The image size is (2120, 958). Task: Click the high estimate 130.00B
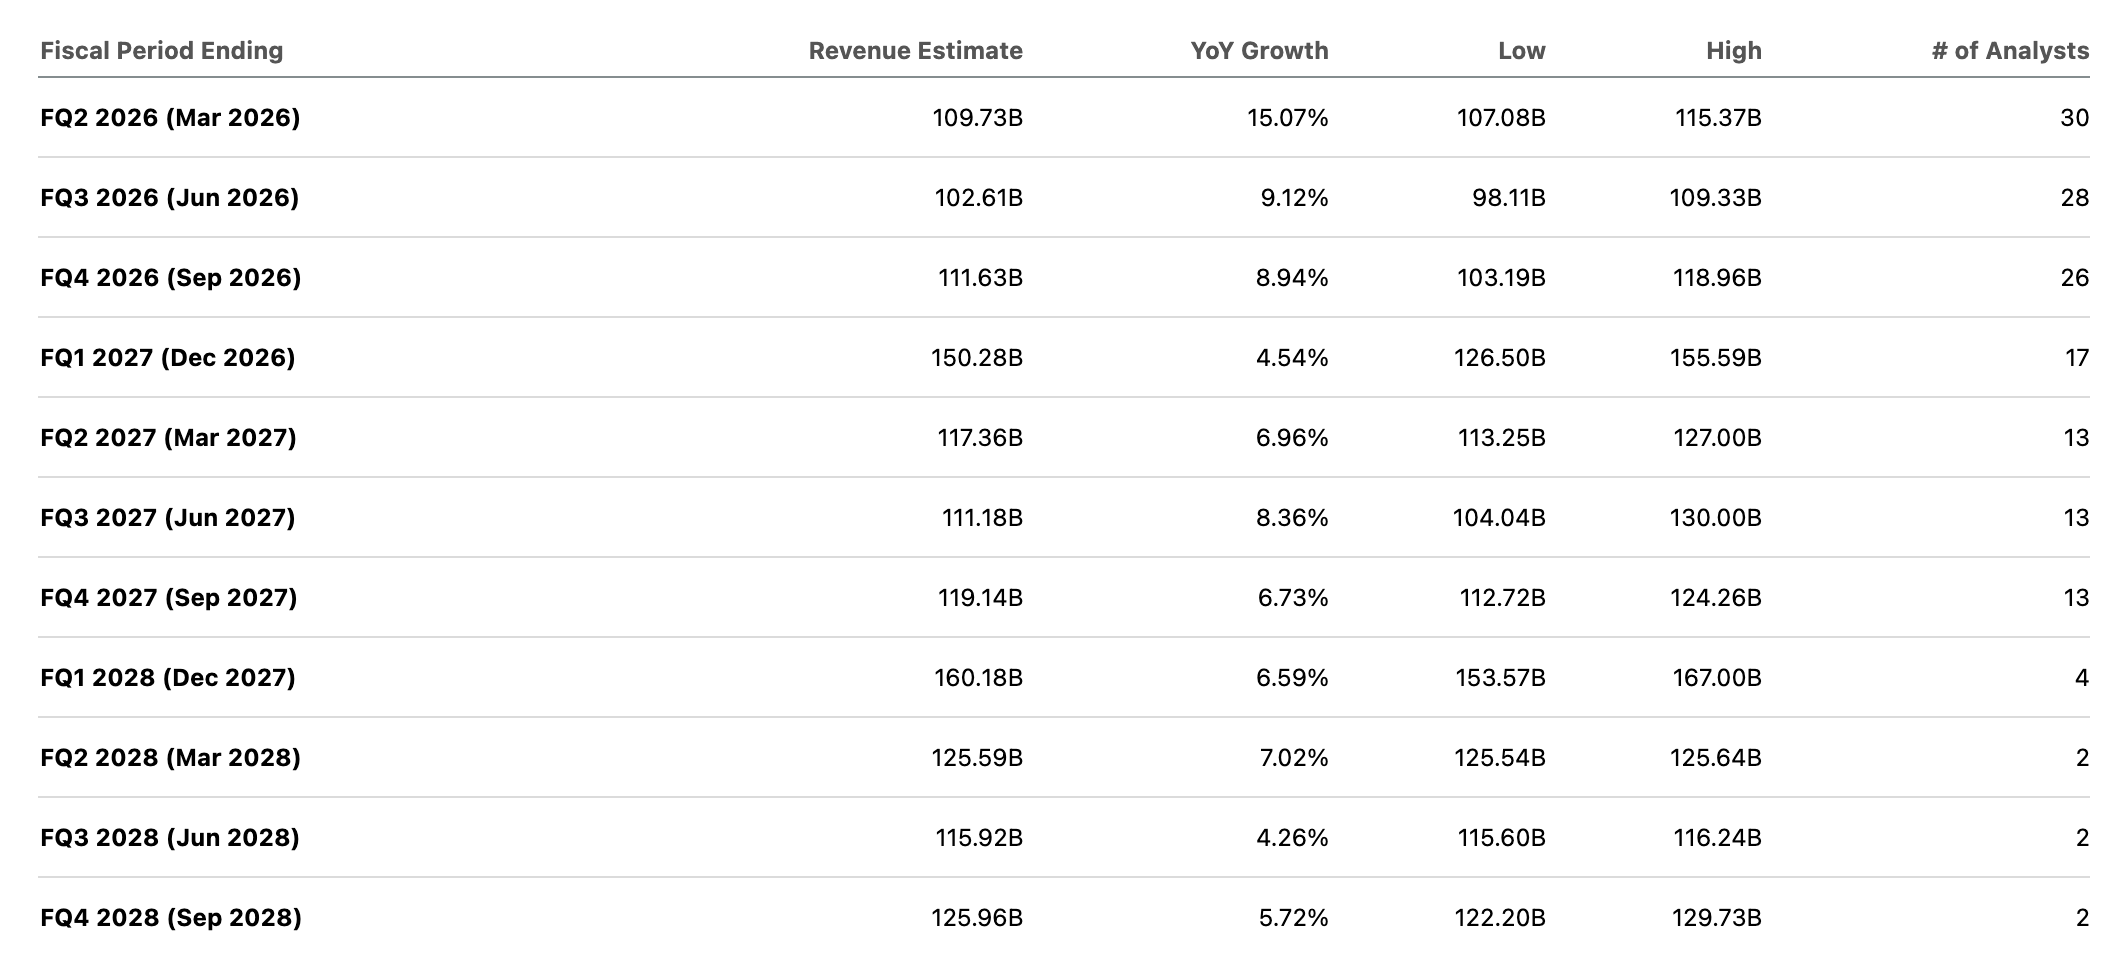[1715, 518]
